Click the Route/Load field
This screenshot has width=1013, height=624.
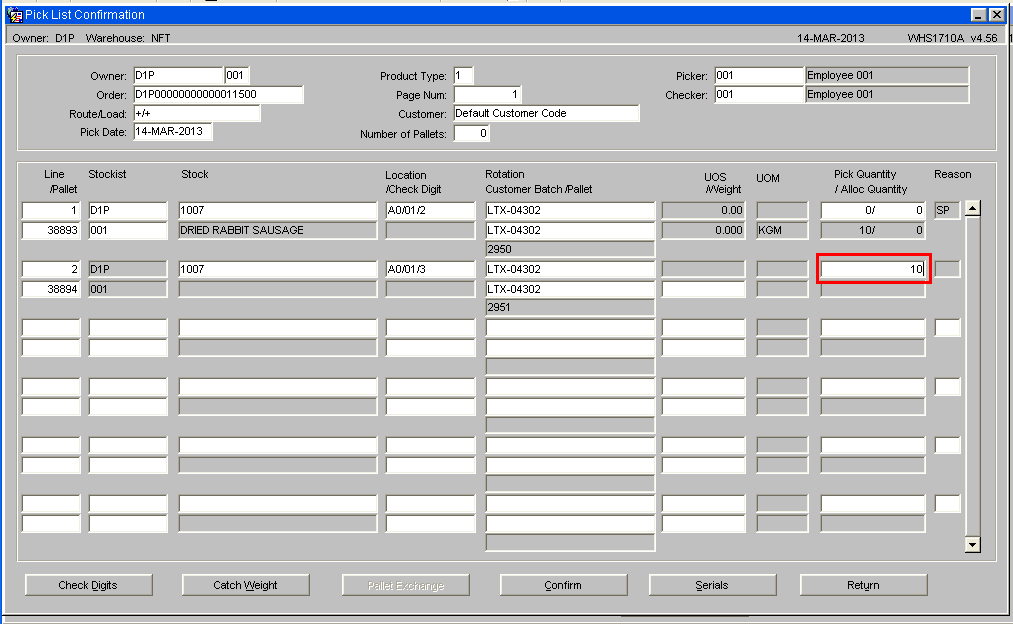(197, 113)
